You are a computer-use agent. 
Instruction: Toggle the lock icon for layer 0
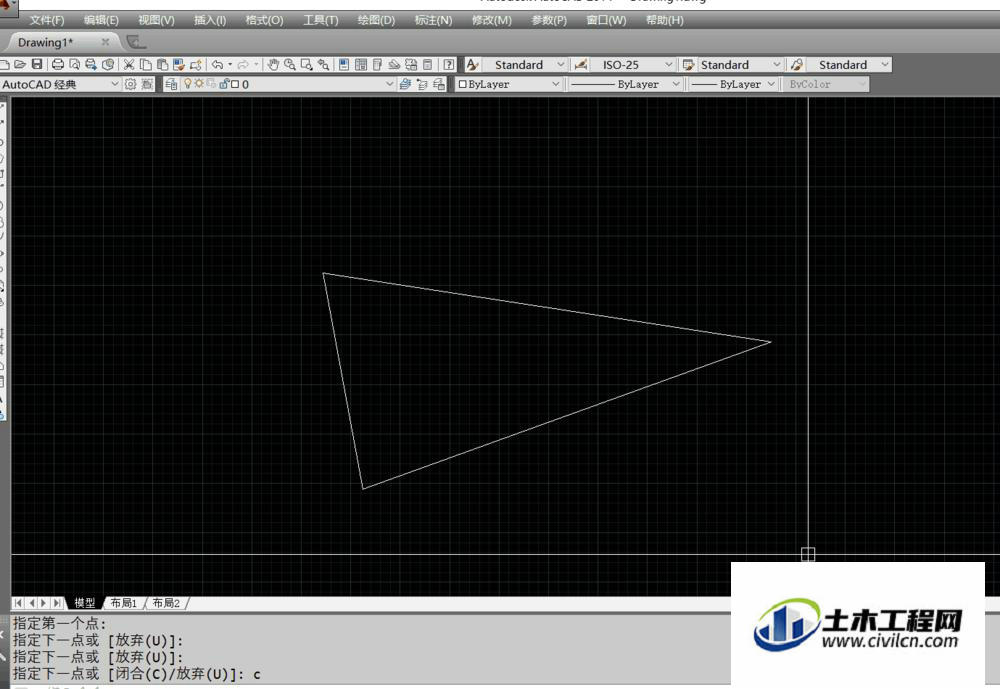224,83
